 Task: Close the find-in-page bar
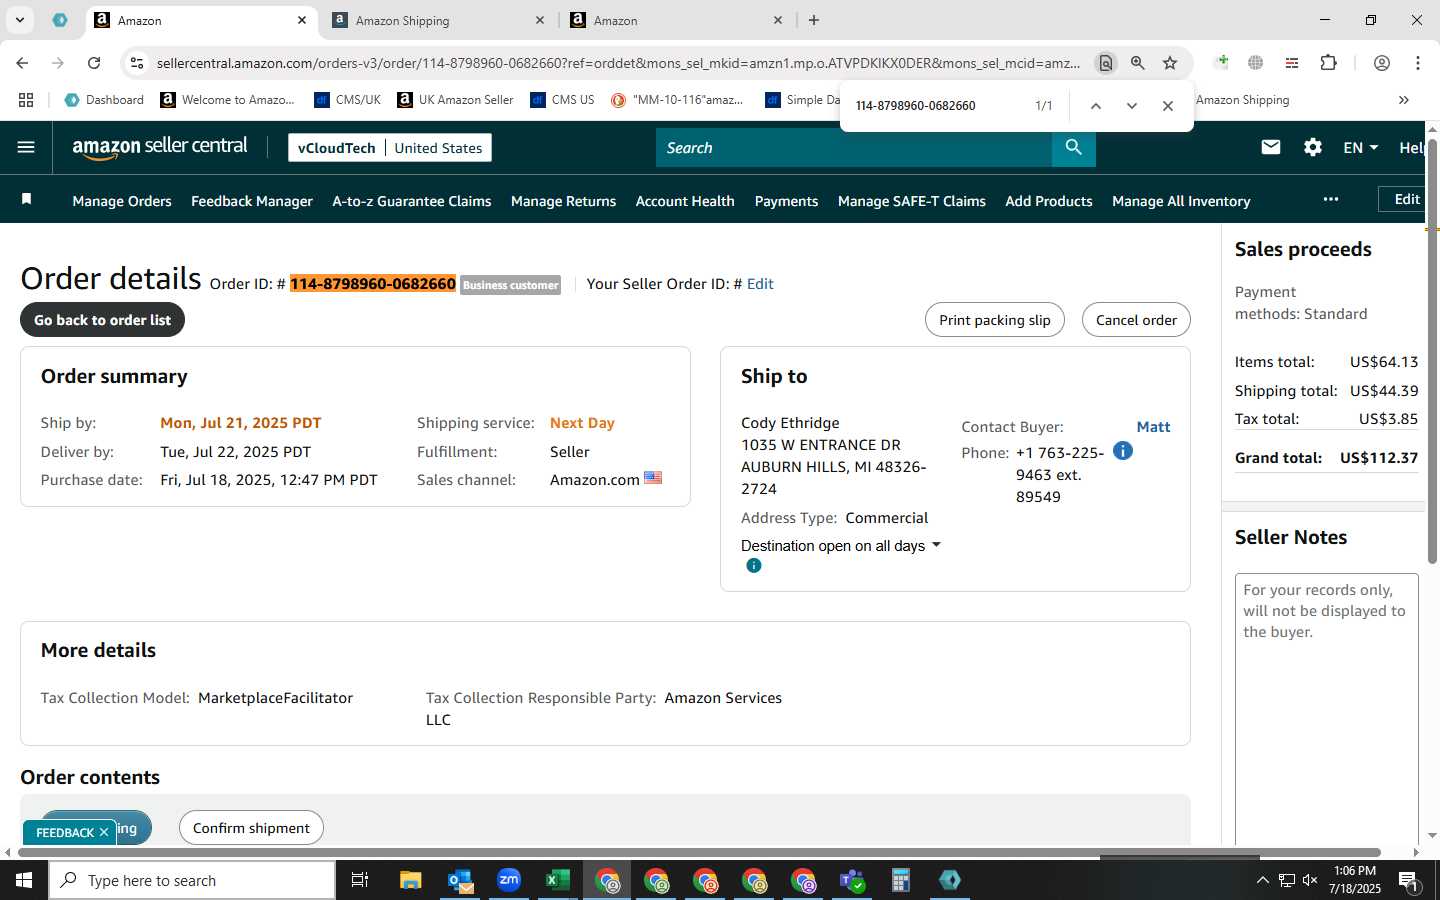[1167, 105]
